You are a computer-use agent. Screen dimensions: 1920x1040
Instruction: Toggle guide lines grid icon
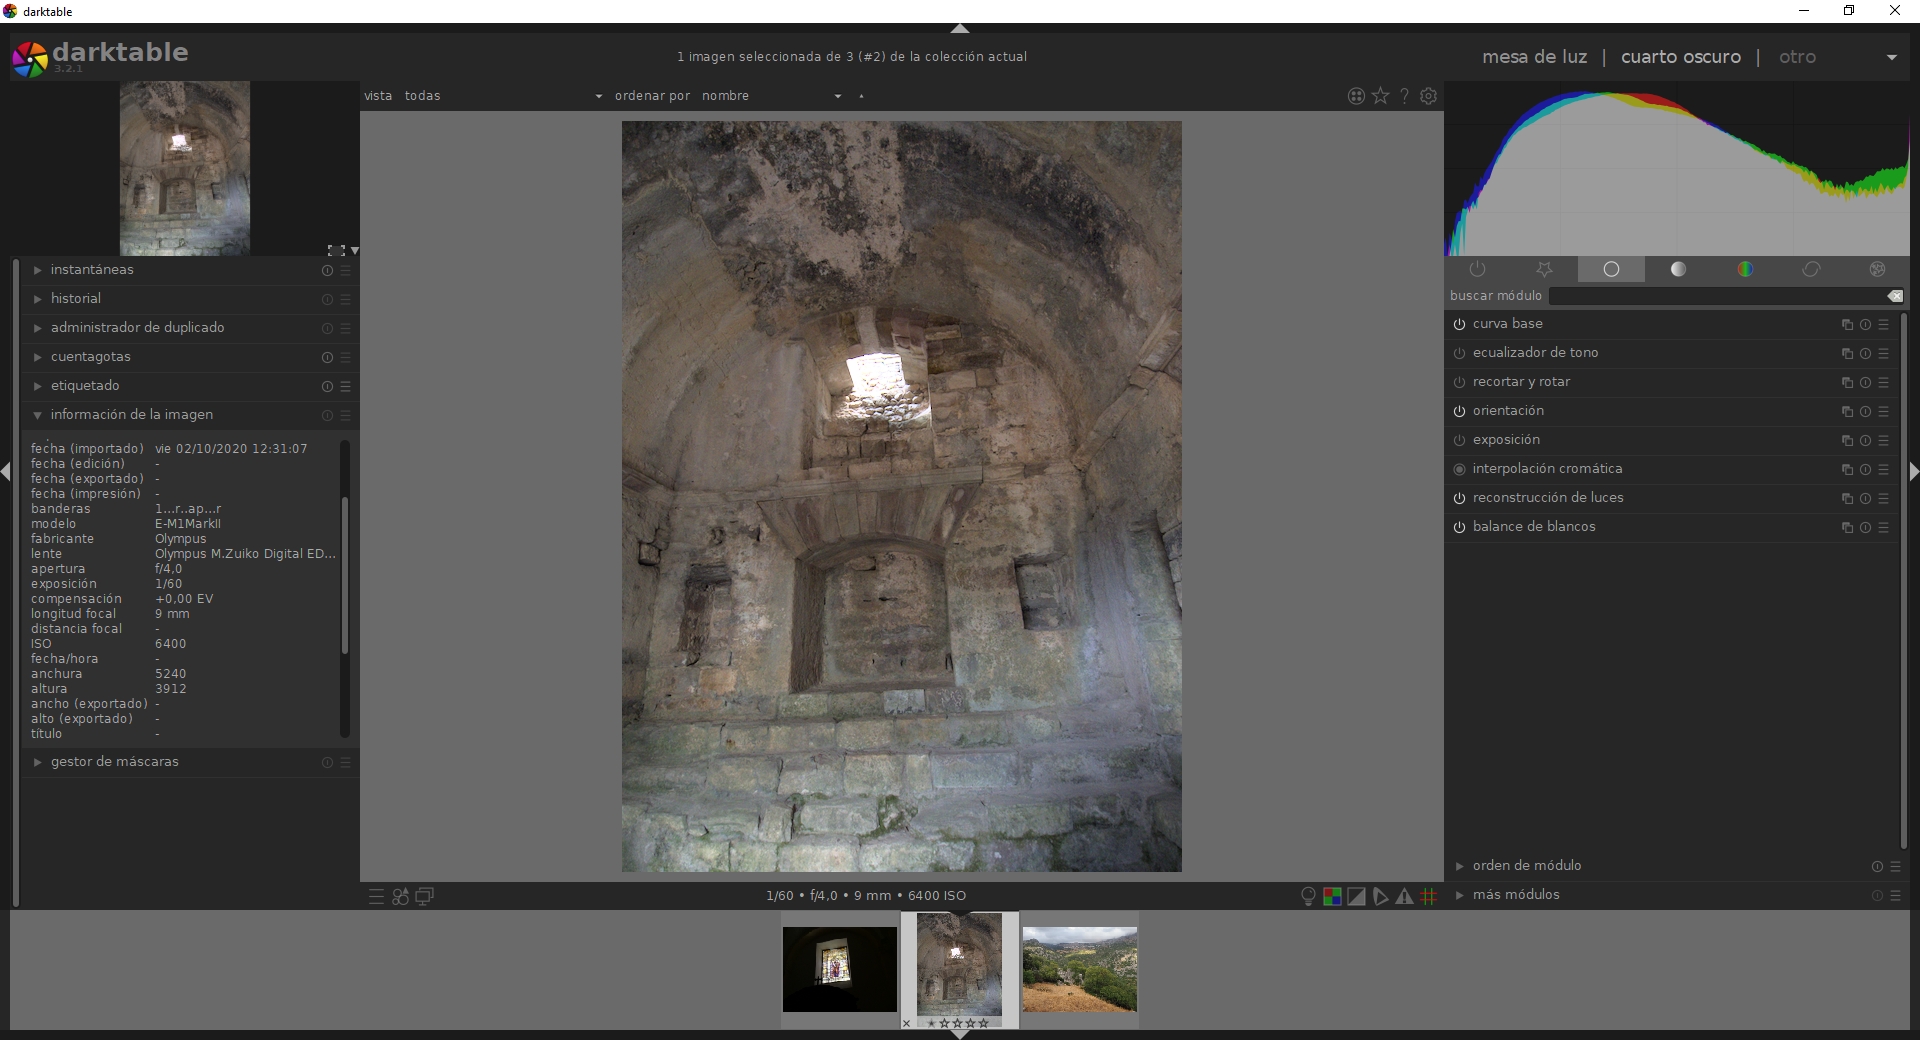1429,897
